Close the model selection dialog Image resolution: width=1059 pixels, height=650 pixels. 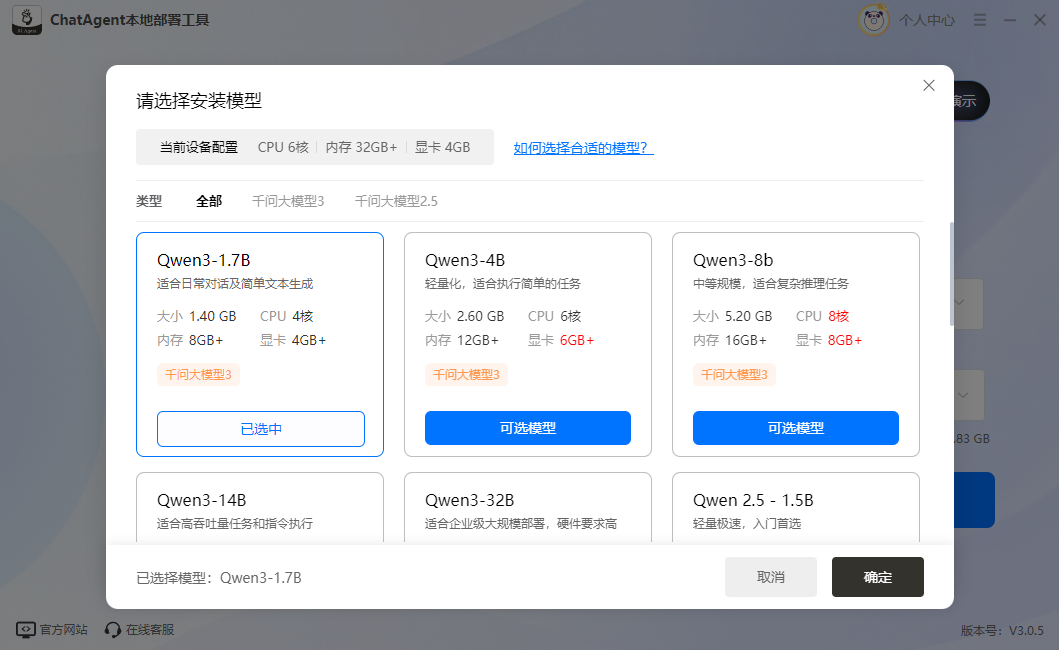[929, 86]
